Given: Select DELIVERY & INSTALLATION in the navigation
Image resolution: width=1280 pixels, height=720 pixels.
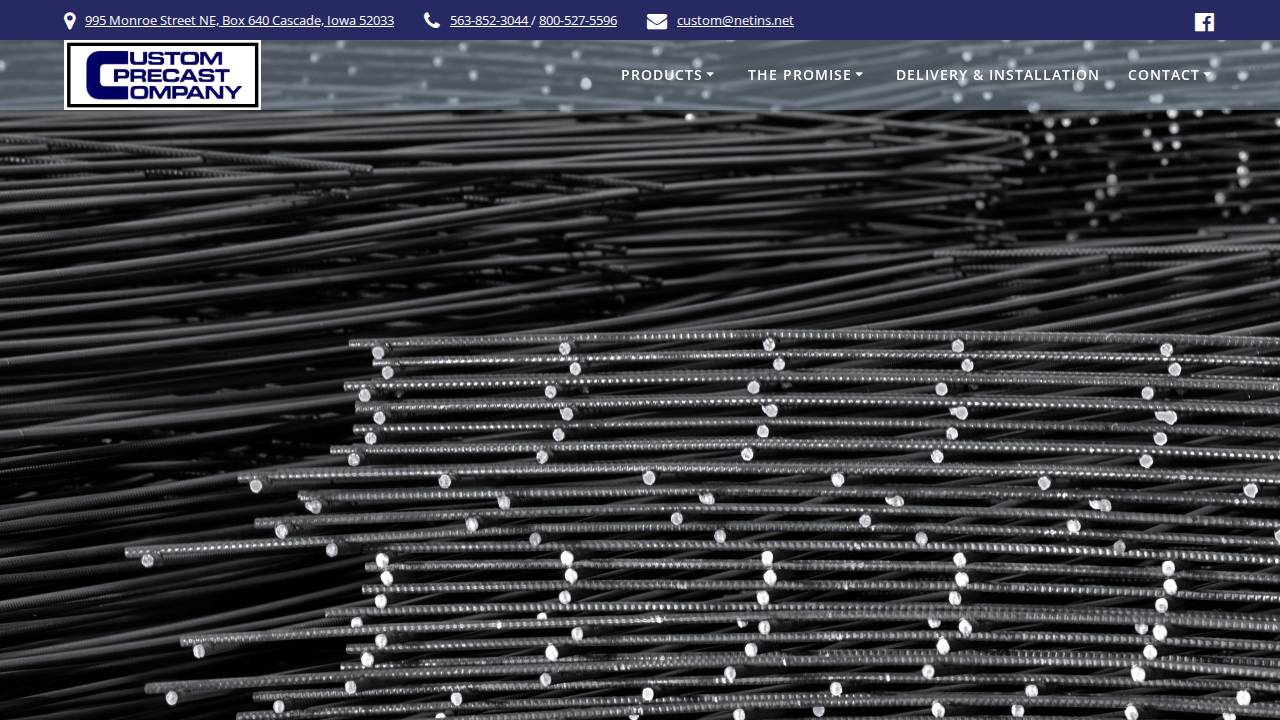Looking at the screenshot, I should tap(997, 75).
